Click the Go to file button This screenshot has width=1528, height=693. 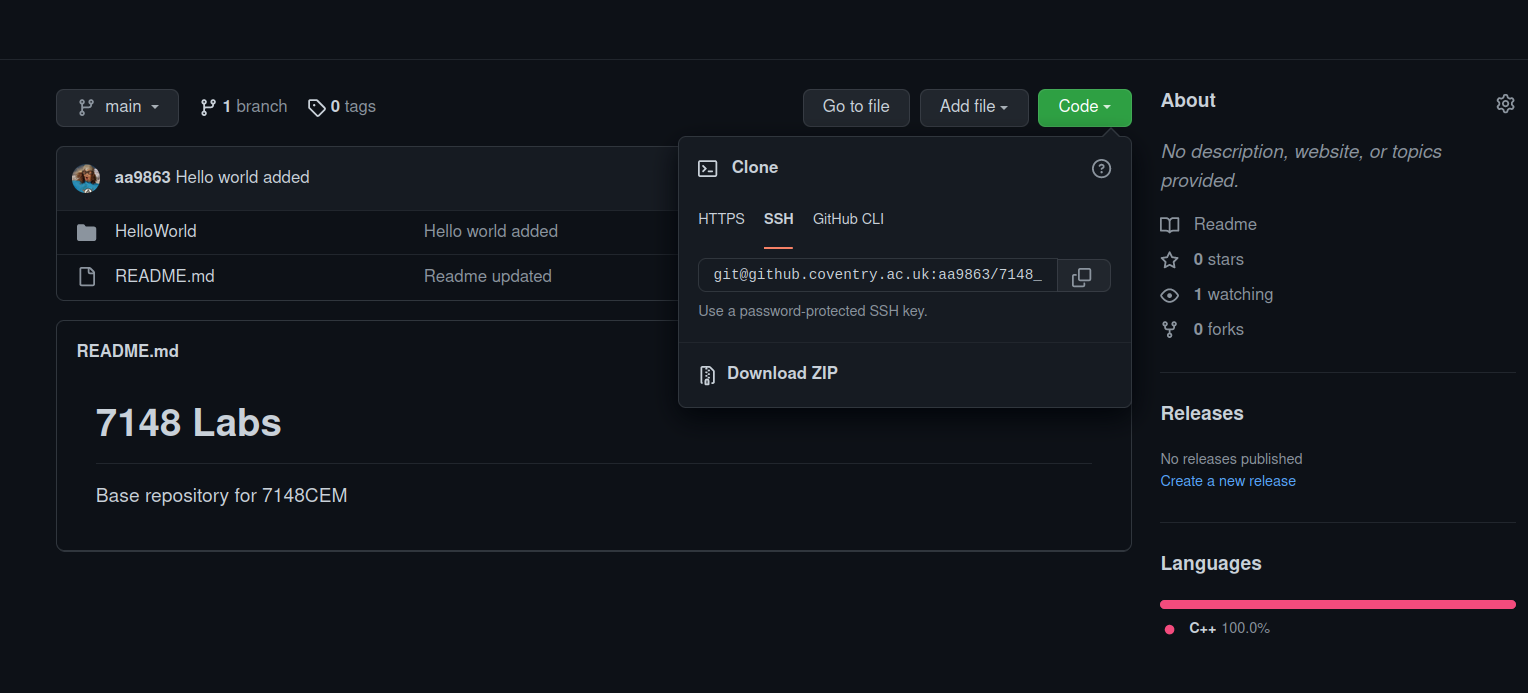(855, 107)
